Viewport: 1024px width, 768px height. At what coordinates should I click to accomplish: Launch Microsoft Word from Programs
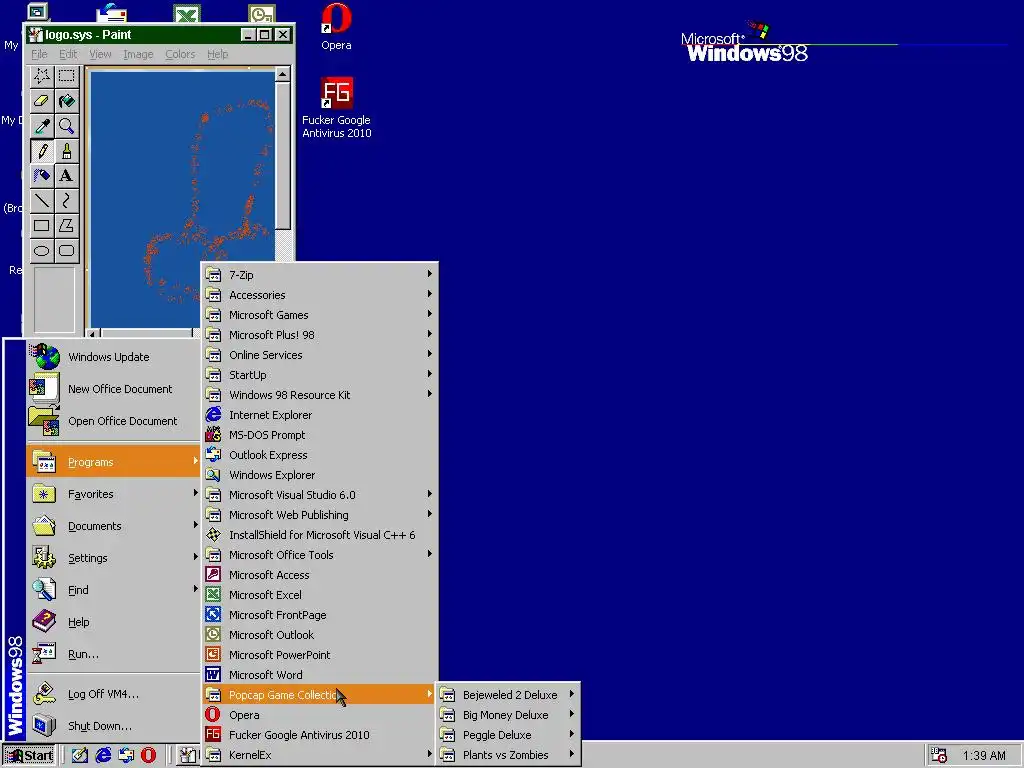point(319,675)
